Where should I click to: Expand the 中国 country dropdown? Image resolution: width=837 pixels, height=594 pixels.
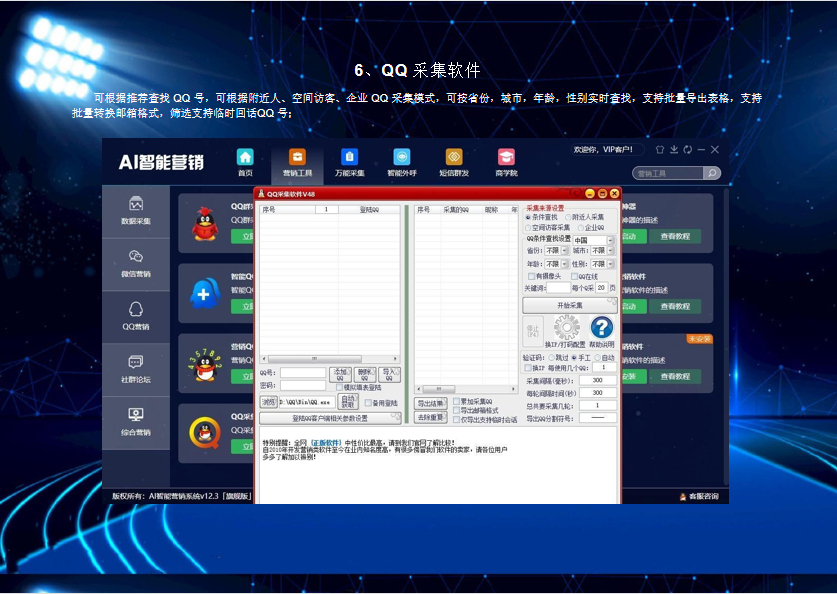tap(611, 240)
